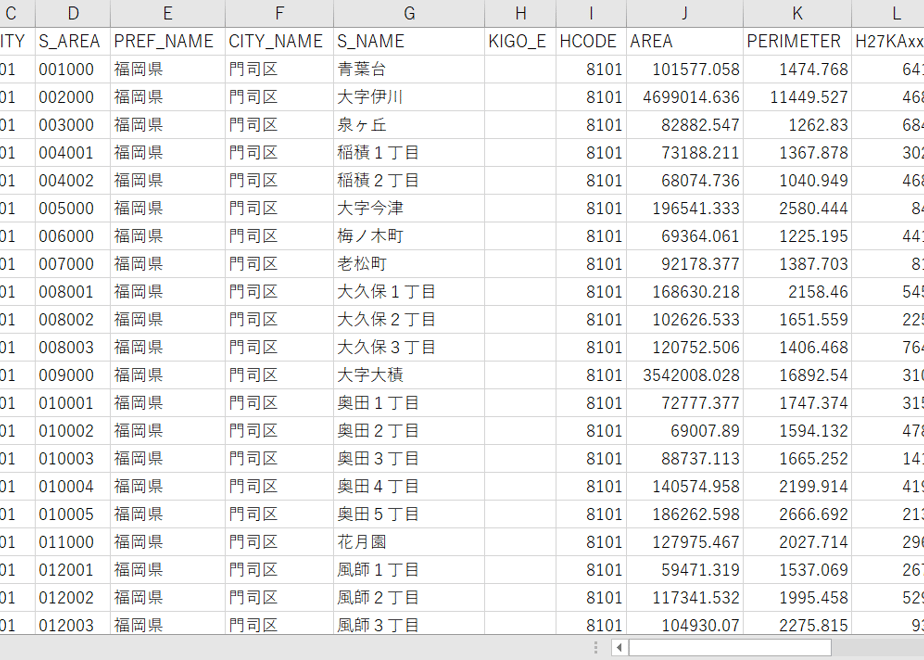This screenshot has width=924, height=660.
Task: Select cell 老松町
Action: point(409,264)
